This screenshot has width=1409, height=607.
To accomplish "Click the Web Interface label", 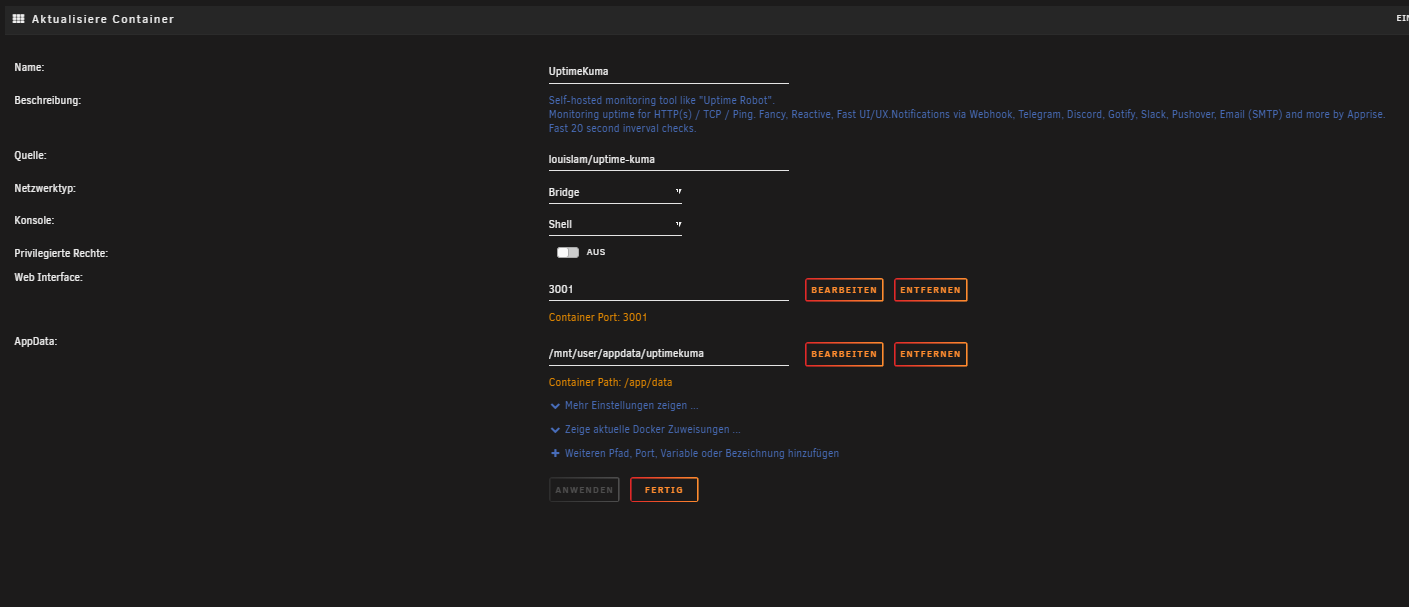I will 48,277.
